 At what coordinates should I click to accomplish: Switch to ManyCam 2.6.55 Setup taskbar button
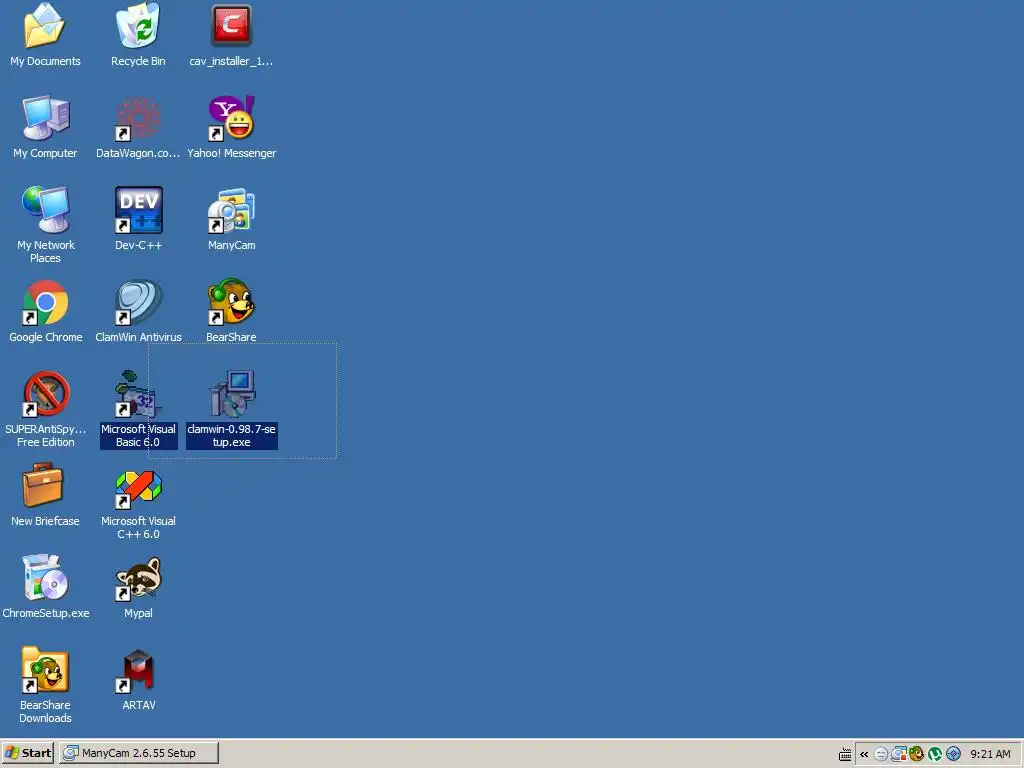[138, 753]
